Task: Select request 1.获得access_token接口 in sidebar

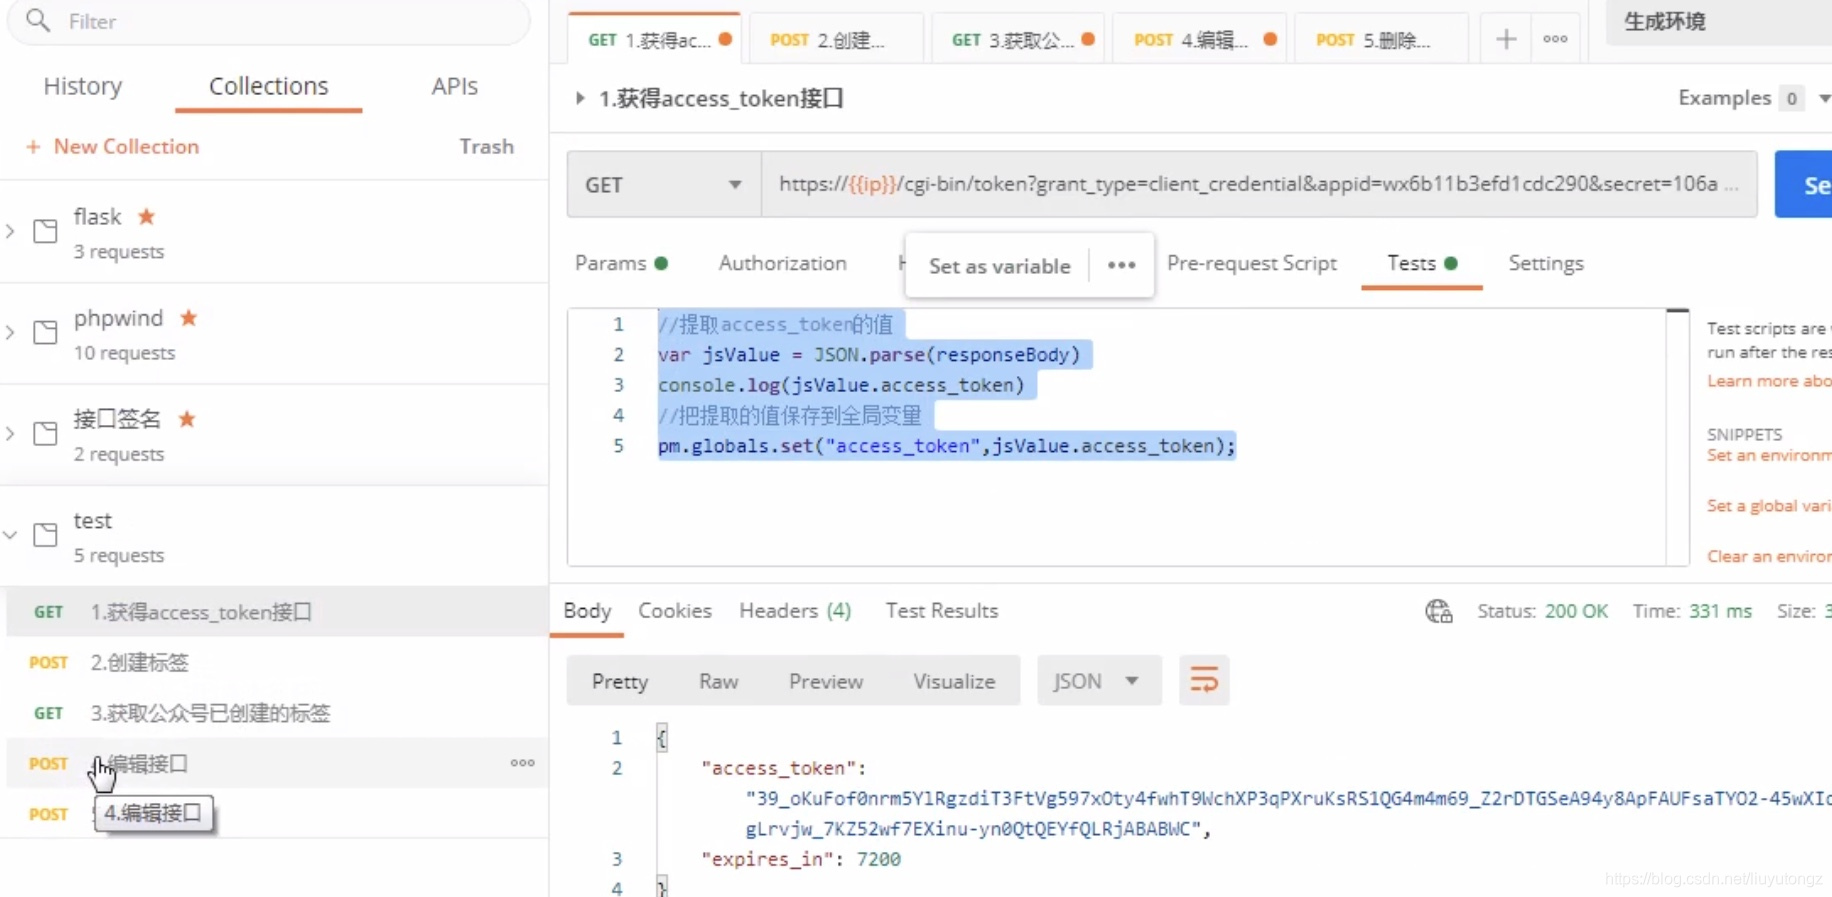Action: coord(277,611)
